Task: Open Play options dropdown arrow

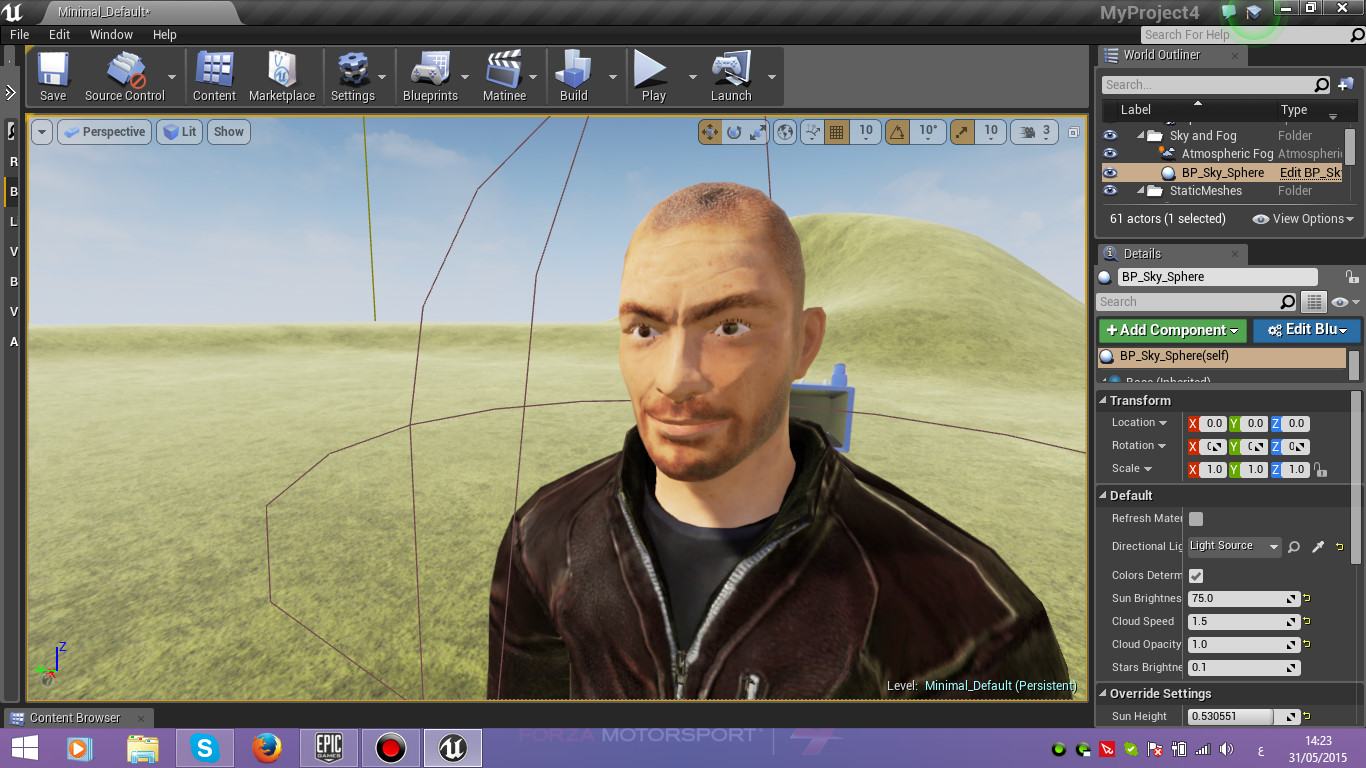Action: pos(692,77)
